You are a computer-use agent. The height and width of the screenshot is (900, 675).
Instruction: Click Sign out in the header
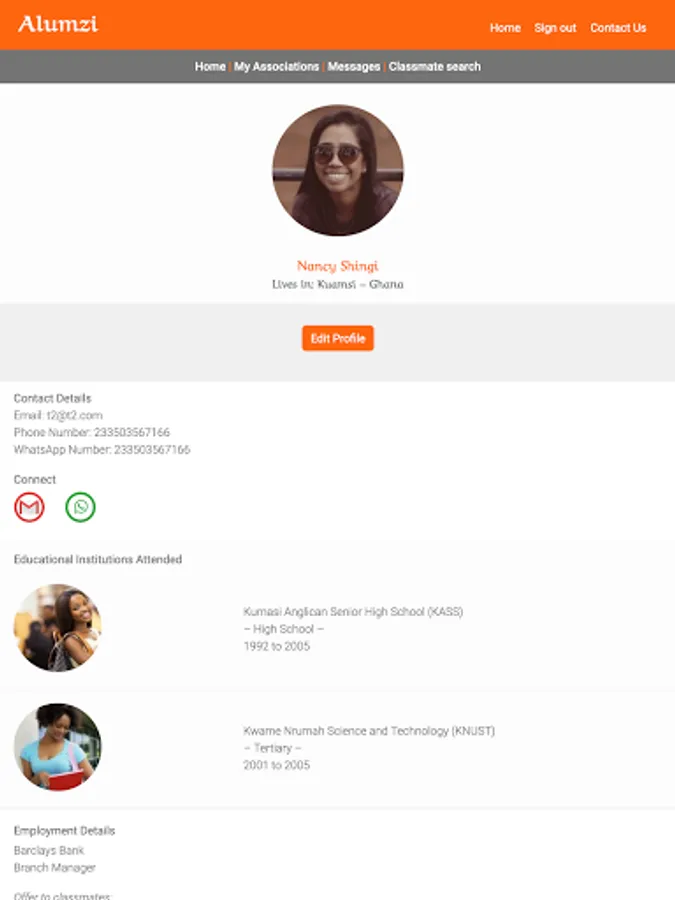tap(555, 28)
